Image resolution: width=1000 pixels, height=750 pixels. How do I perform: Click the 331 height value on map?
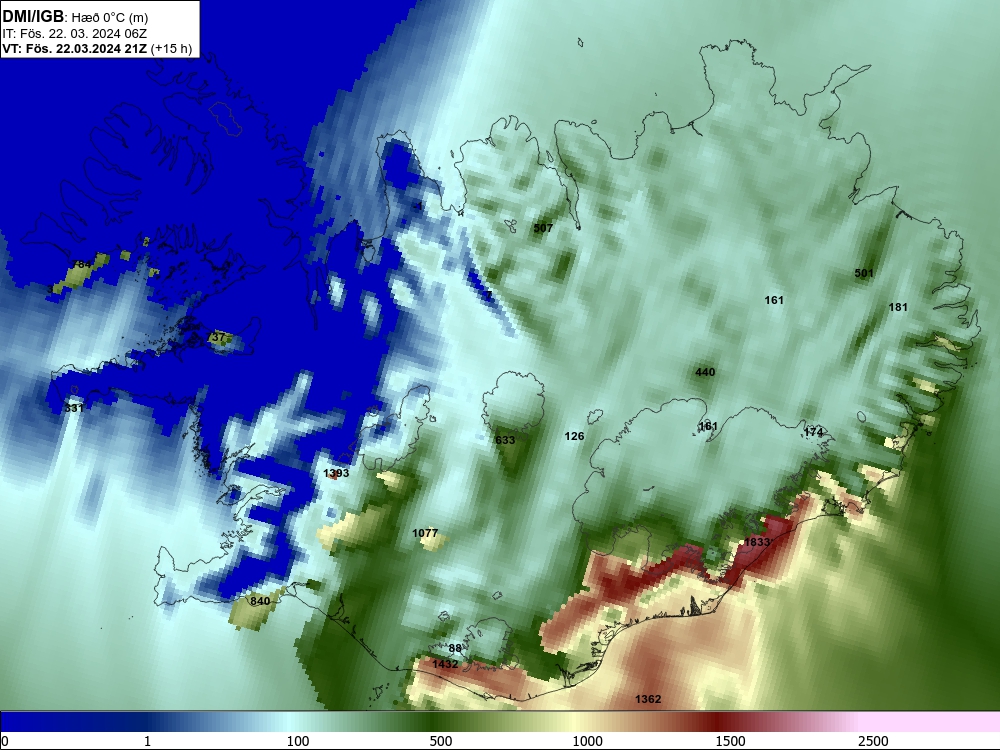pos(74,408)
